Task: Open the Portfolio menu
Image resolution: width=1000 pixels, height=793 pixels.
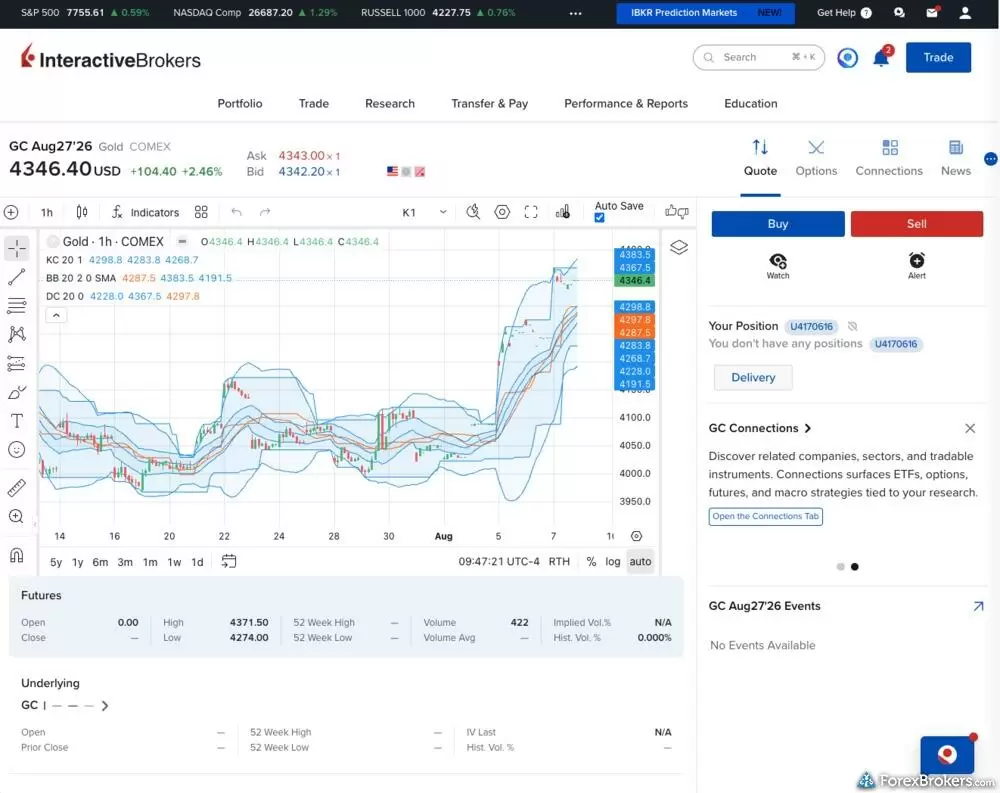Action: click(240, 103)
